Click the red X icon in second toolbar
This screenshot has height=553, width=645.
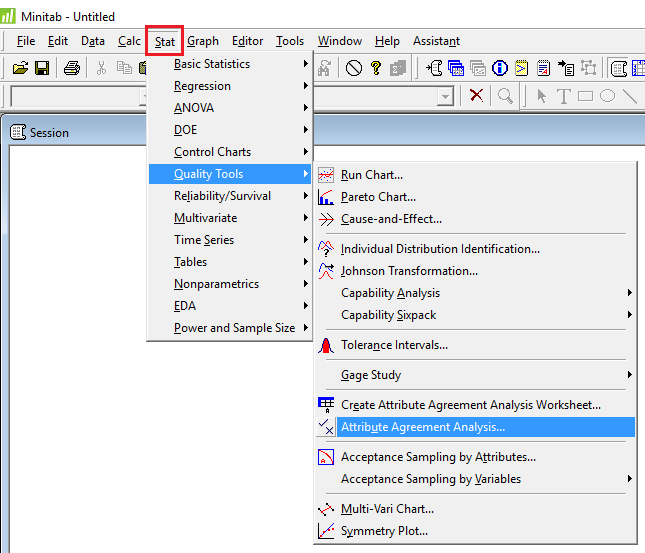pyautogui.click(x=476, y=96)
